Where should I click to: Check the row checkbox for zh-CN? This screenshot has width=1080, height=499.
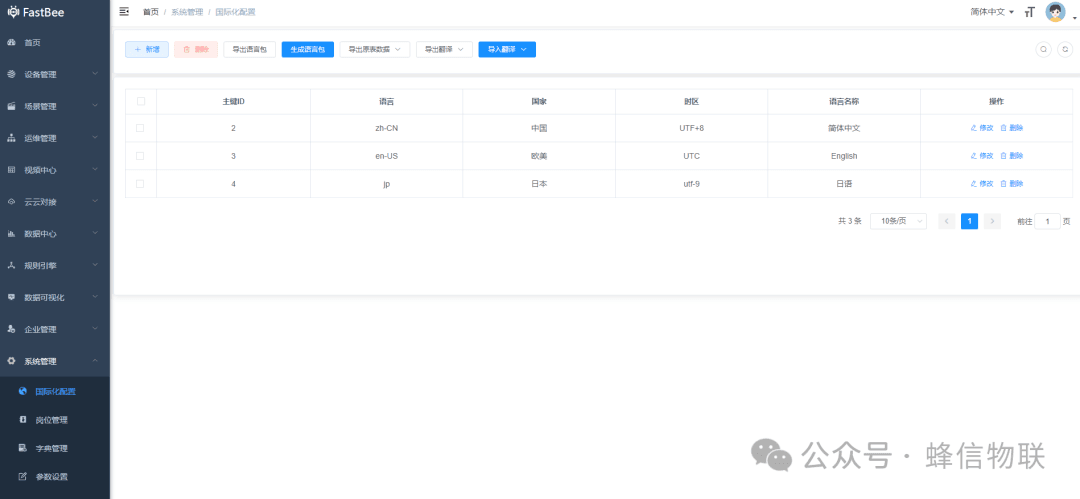pyautogui.click(x=141, y=128)
